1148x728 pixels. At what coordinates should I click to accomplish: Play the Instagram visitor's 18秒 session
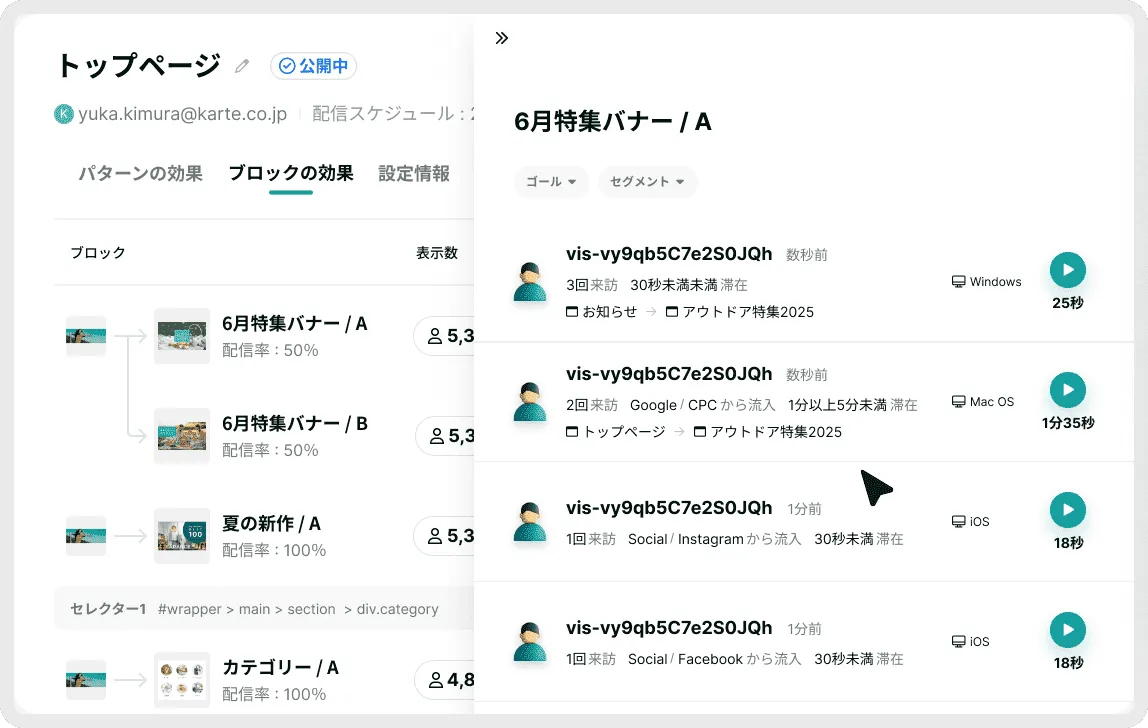point(1067,510)
